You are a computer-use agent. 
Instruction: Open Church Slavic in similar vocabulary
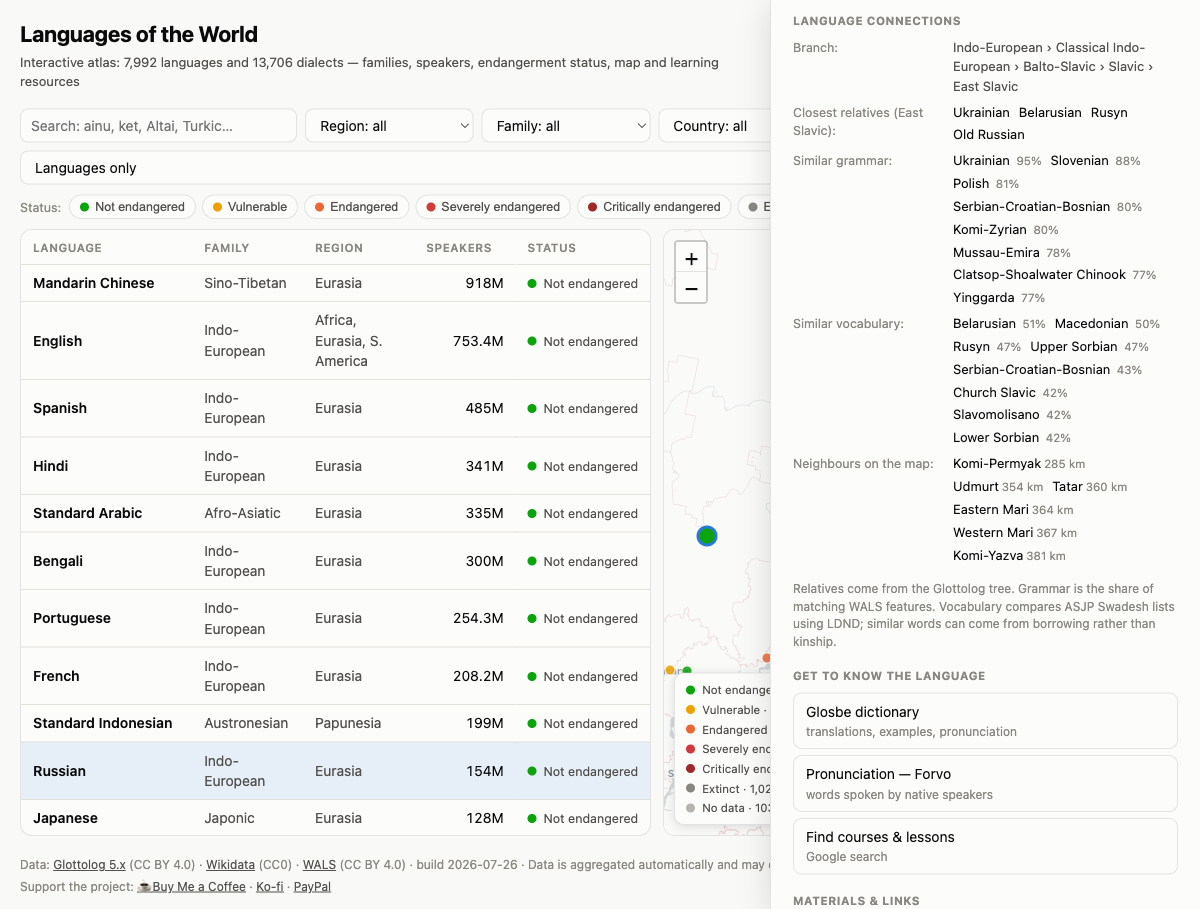pyautogui.click(x=995, y=393)
